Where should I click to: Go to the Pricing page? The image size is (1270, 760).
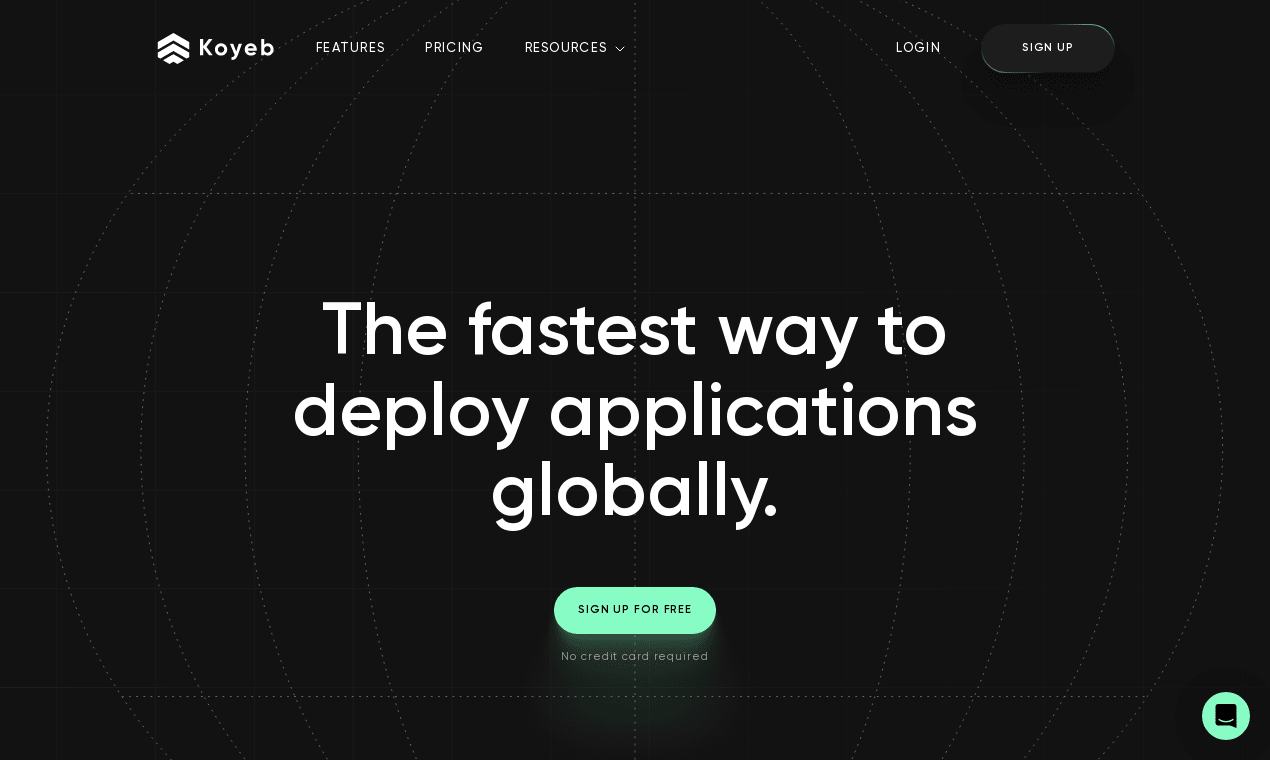pyautogui.click(x=454, y=48)
